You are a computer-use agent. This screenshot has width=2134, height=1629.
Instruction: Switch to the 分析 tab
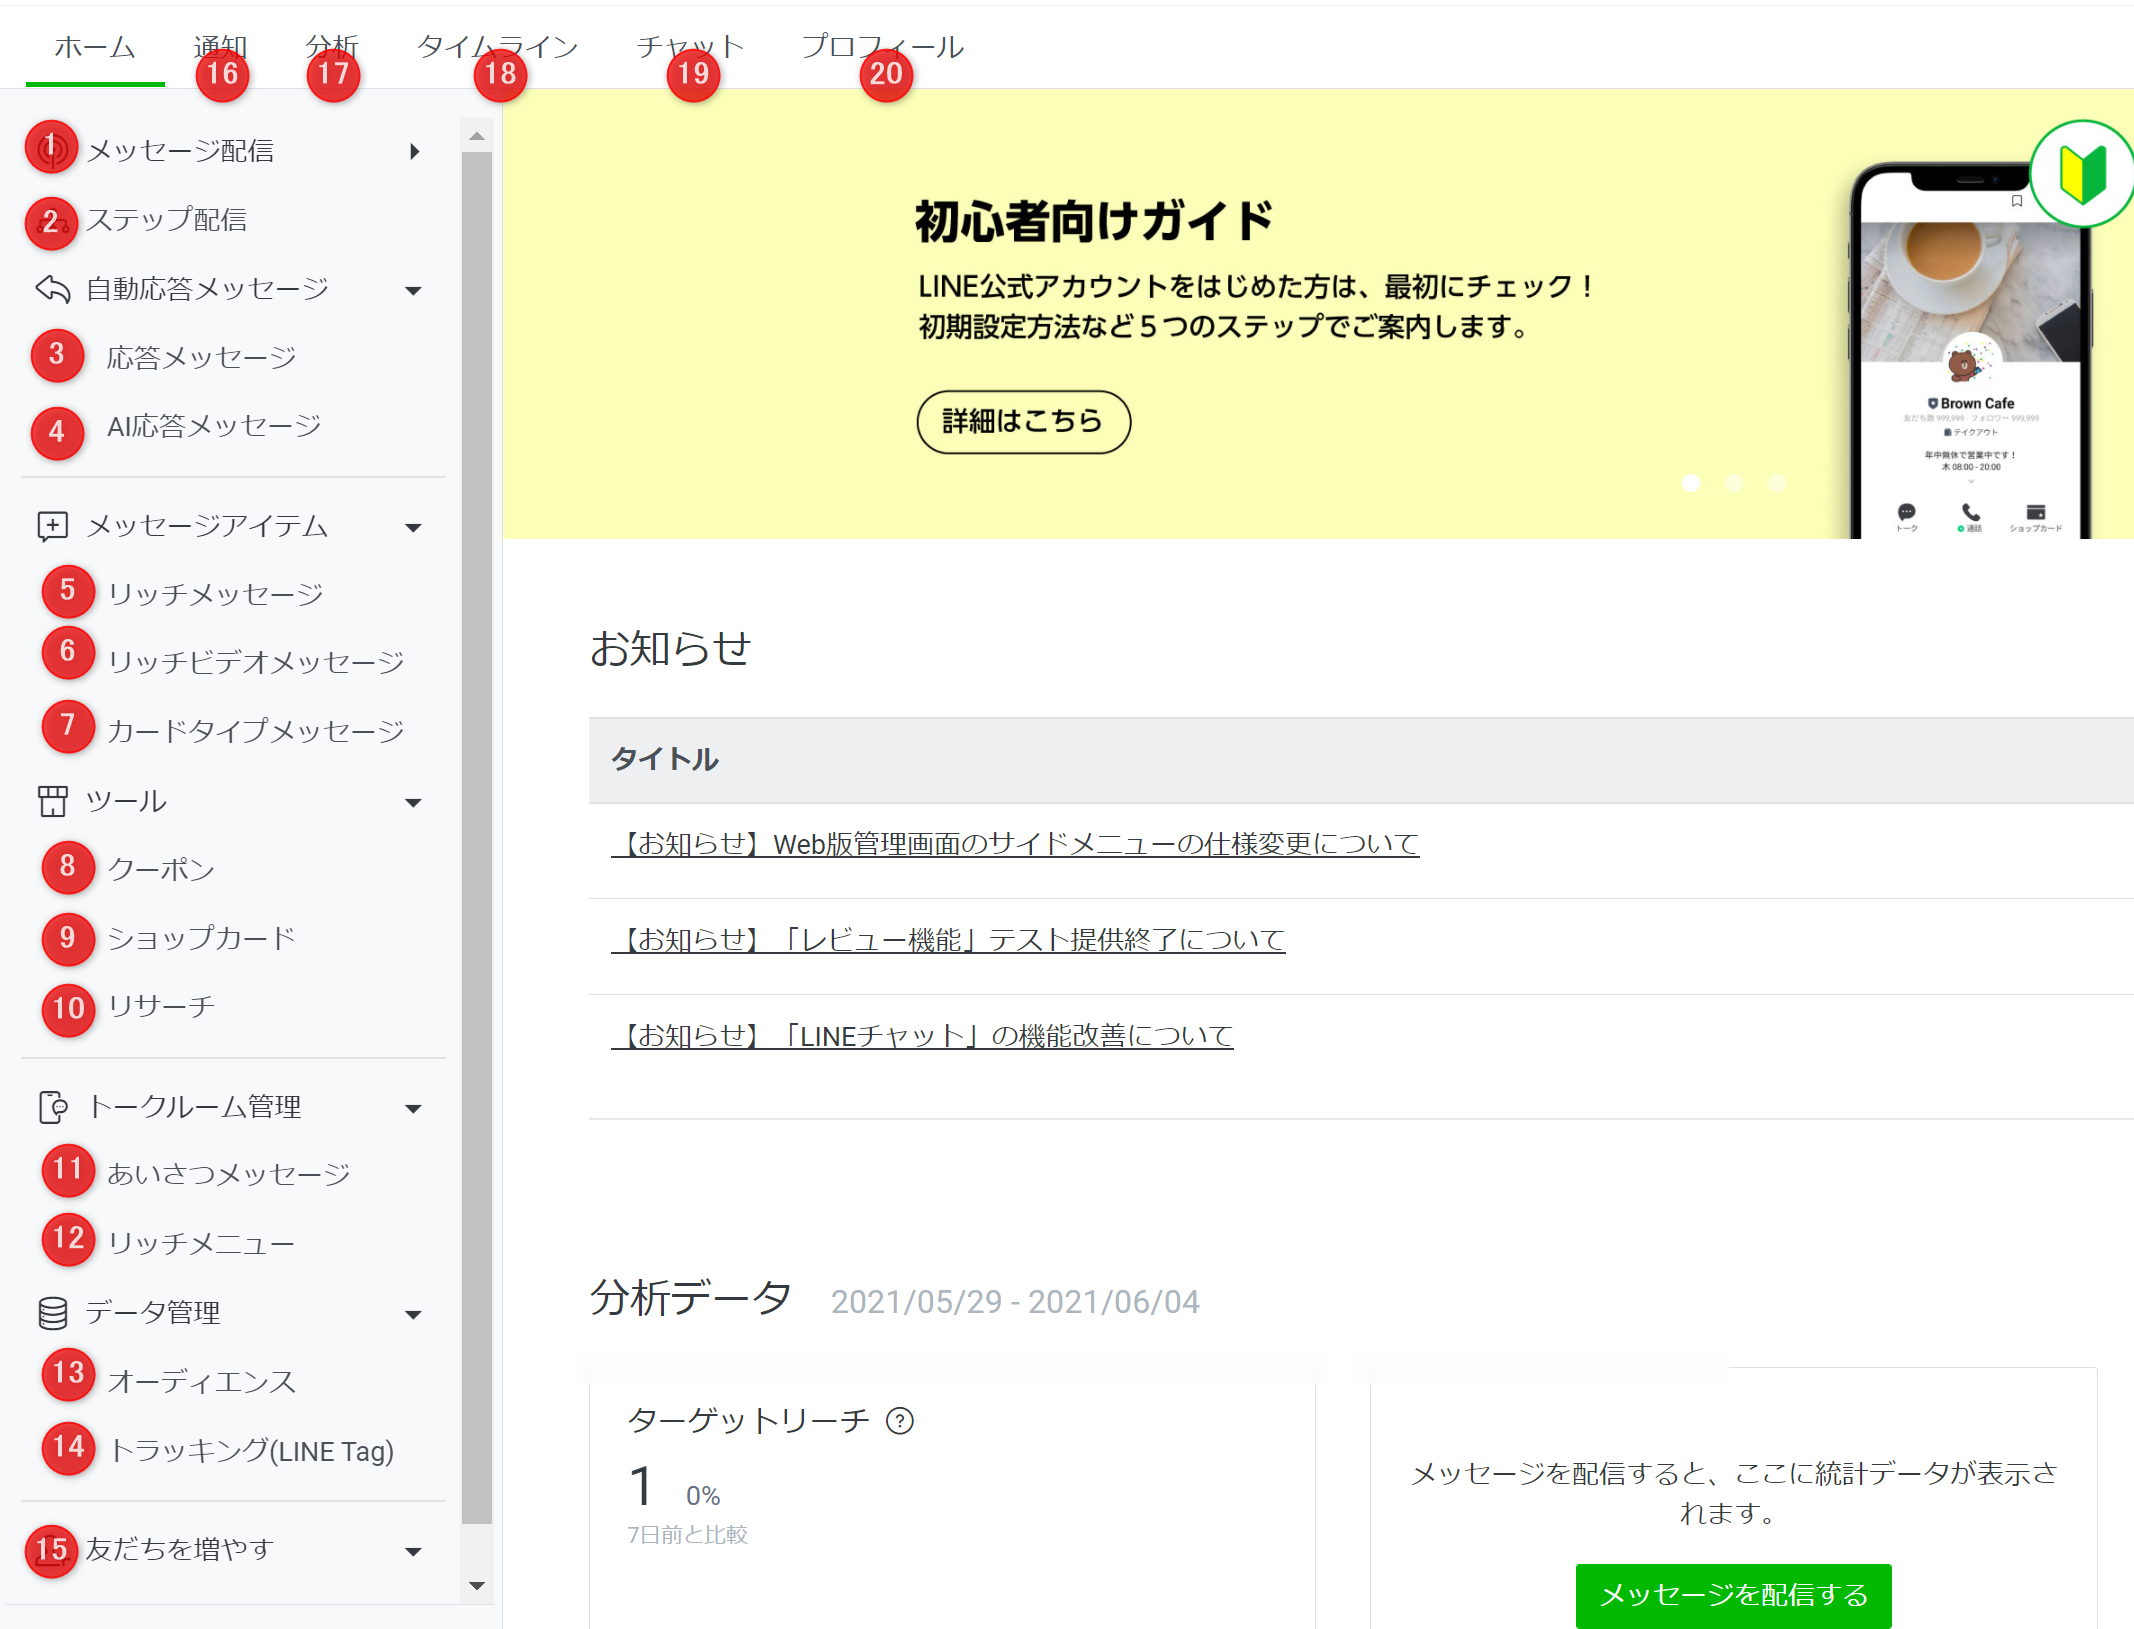pos(332,47)
